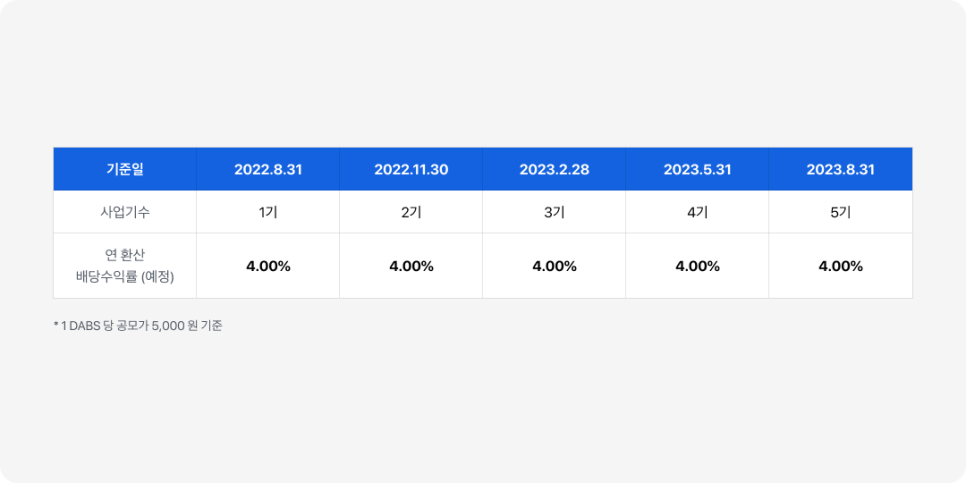
Task: Select the 5기 cell
Action: coord(840,212)
